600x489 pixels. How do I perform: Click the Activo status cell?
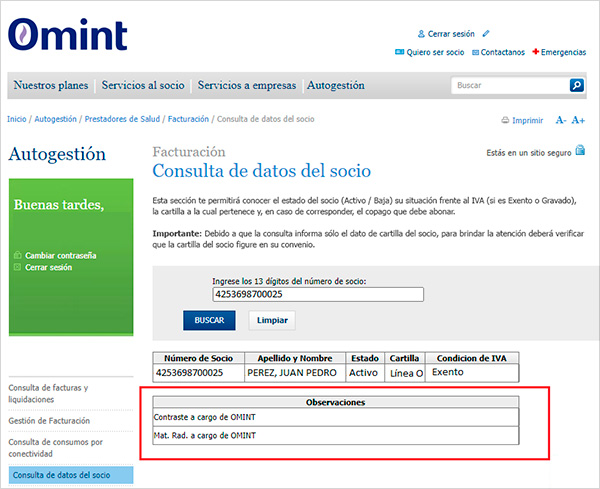pos(365,373)
